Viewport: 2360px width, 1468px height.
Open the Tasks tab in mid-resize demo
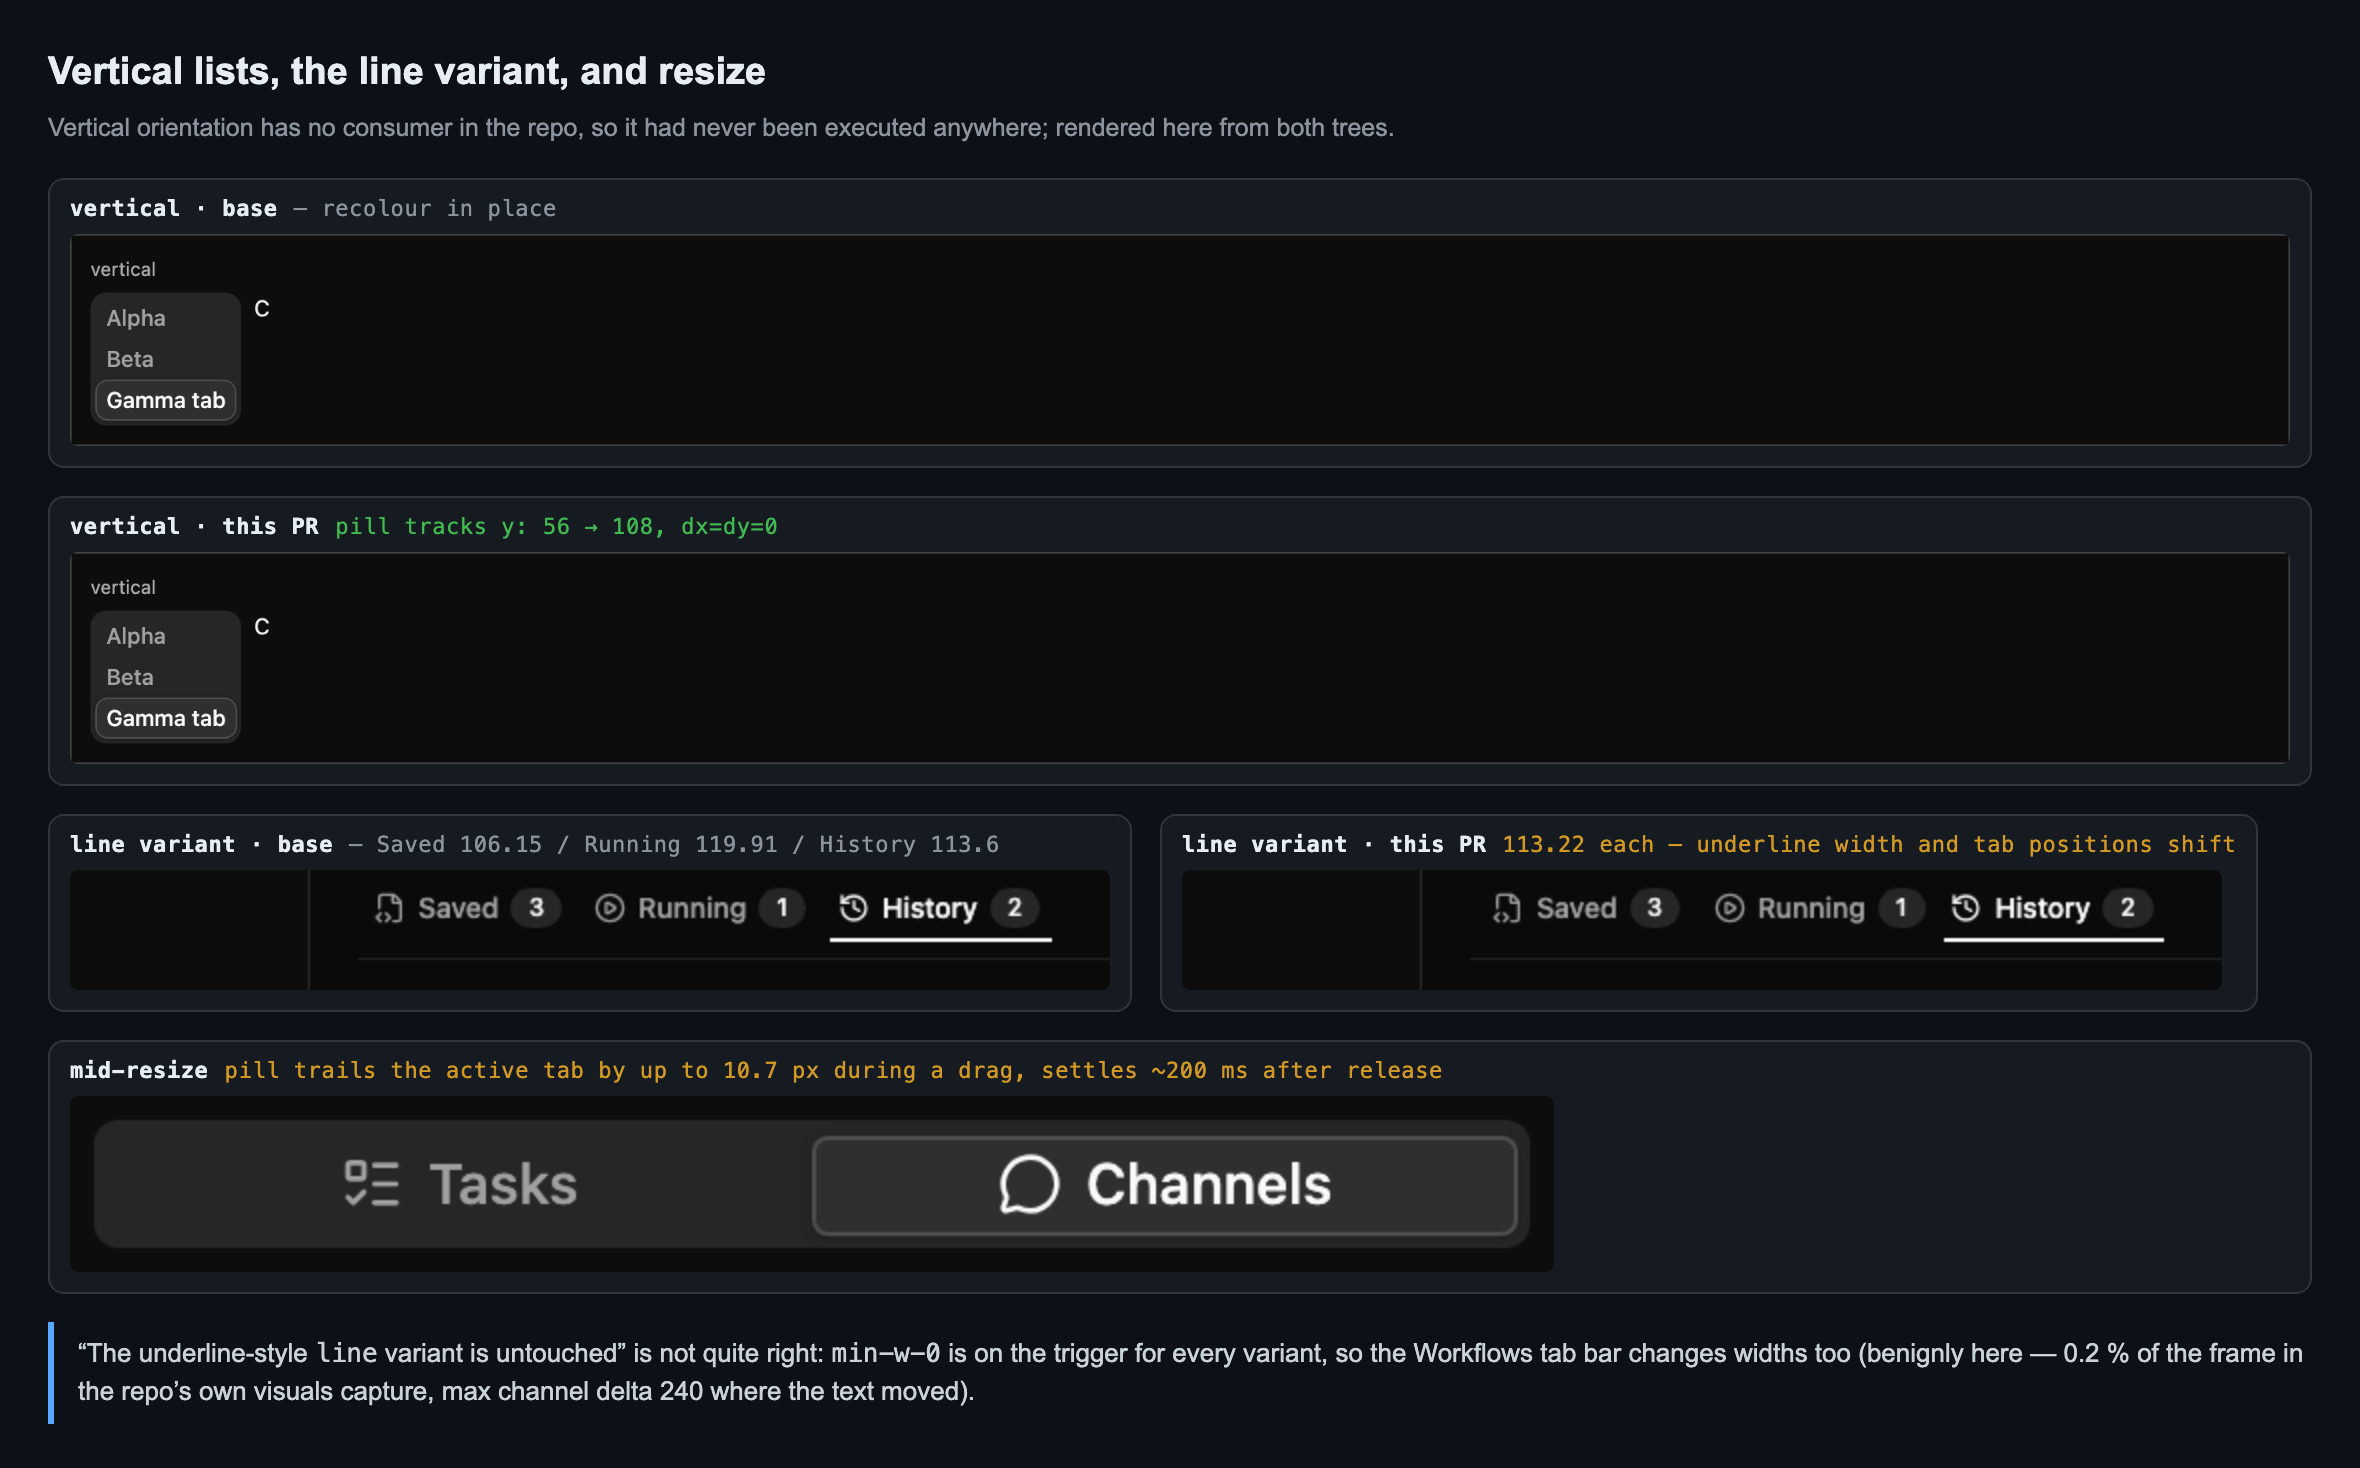[x=460, y=1184]
